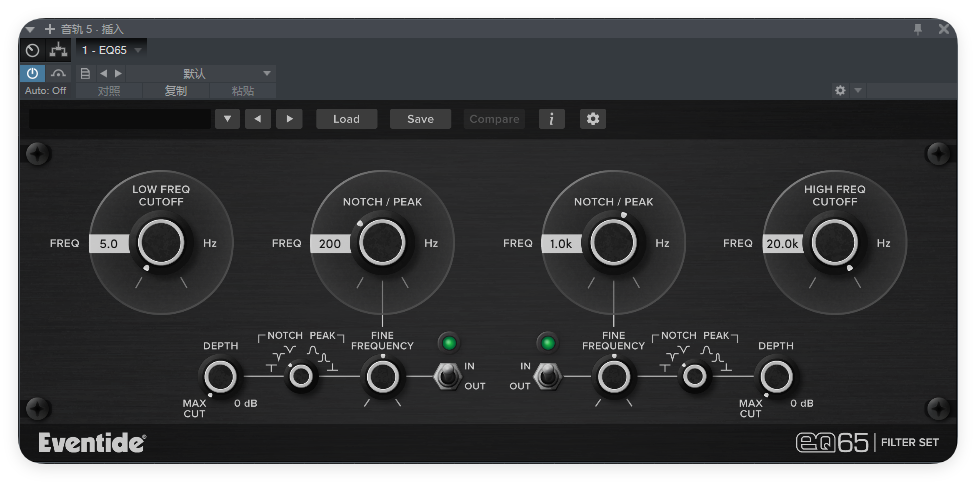The width and height of the screenshot is (976, 482).
Task: Click the sidechain routing icon
Action: click(59, 50)
